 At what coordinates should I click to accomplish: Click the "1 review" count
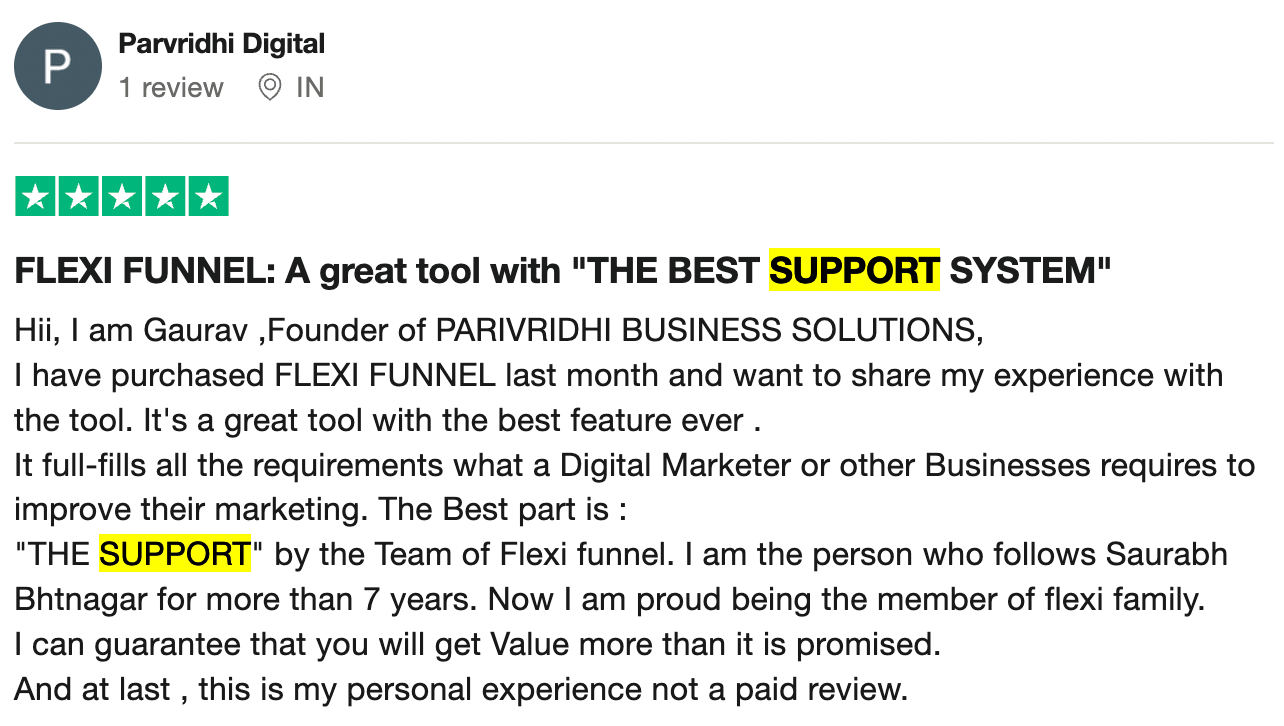170,88
